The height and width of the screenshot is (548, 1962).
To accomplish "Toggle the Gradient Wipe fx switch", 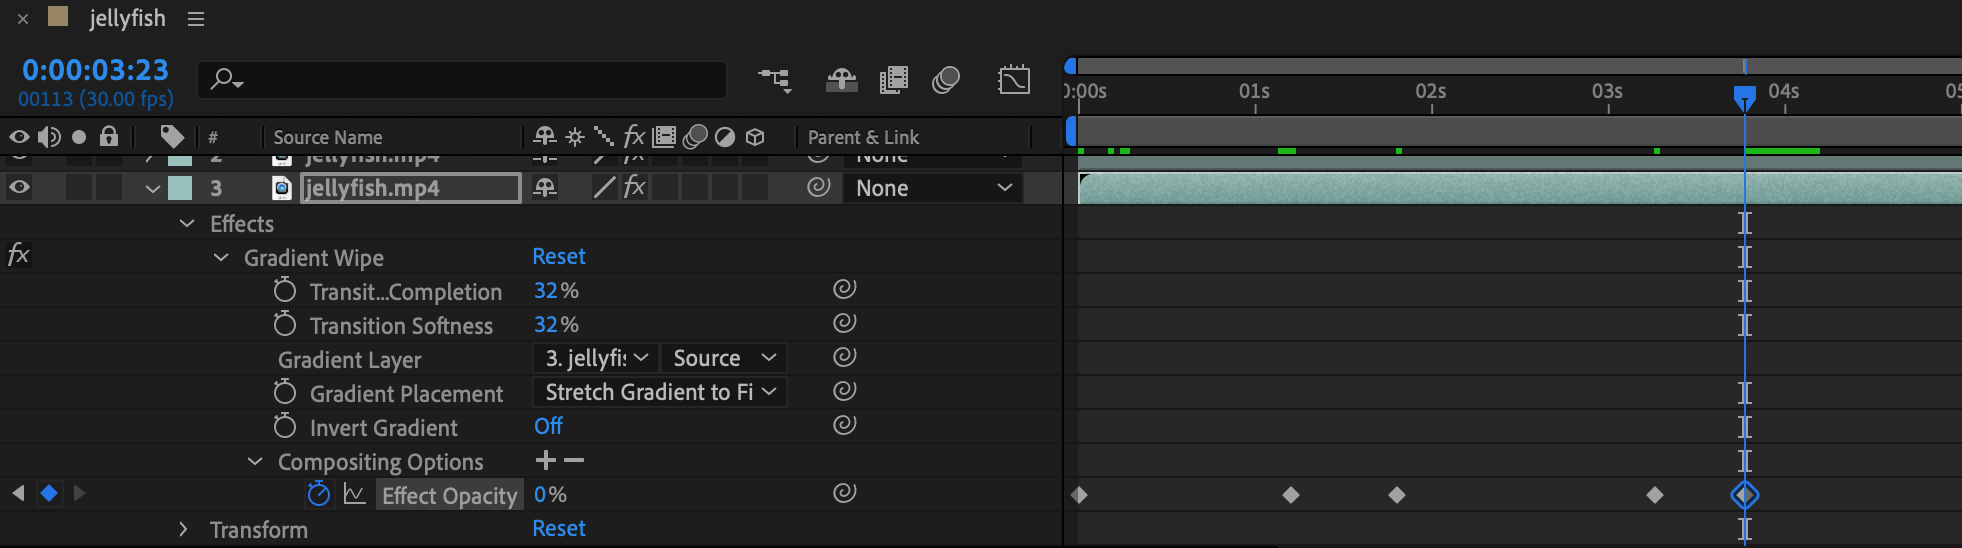I will 18,256.
